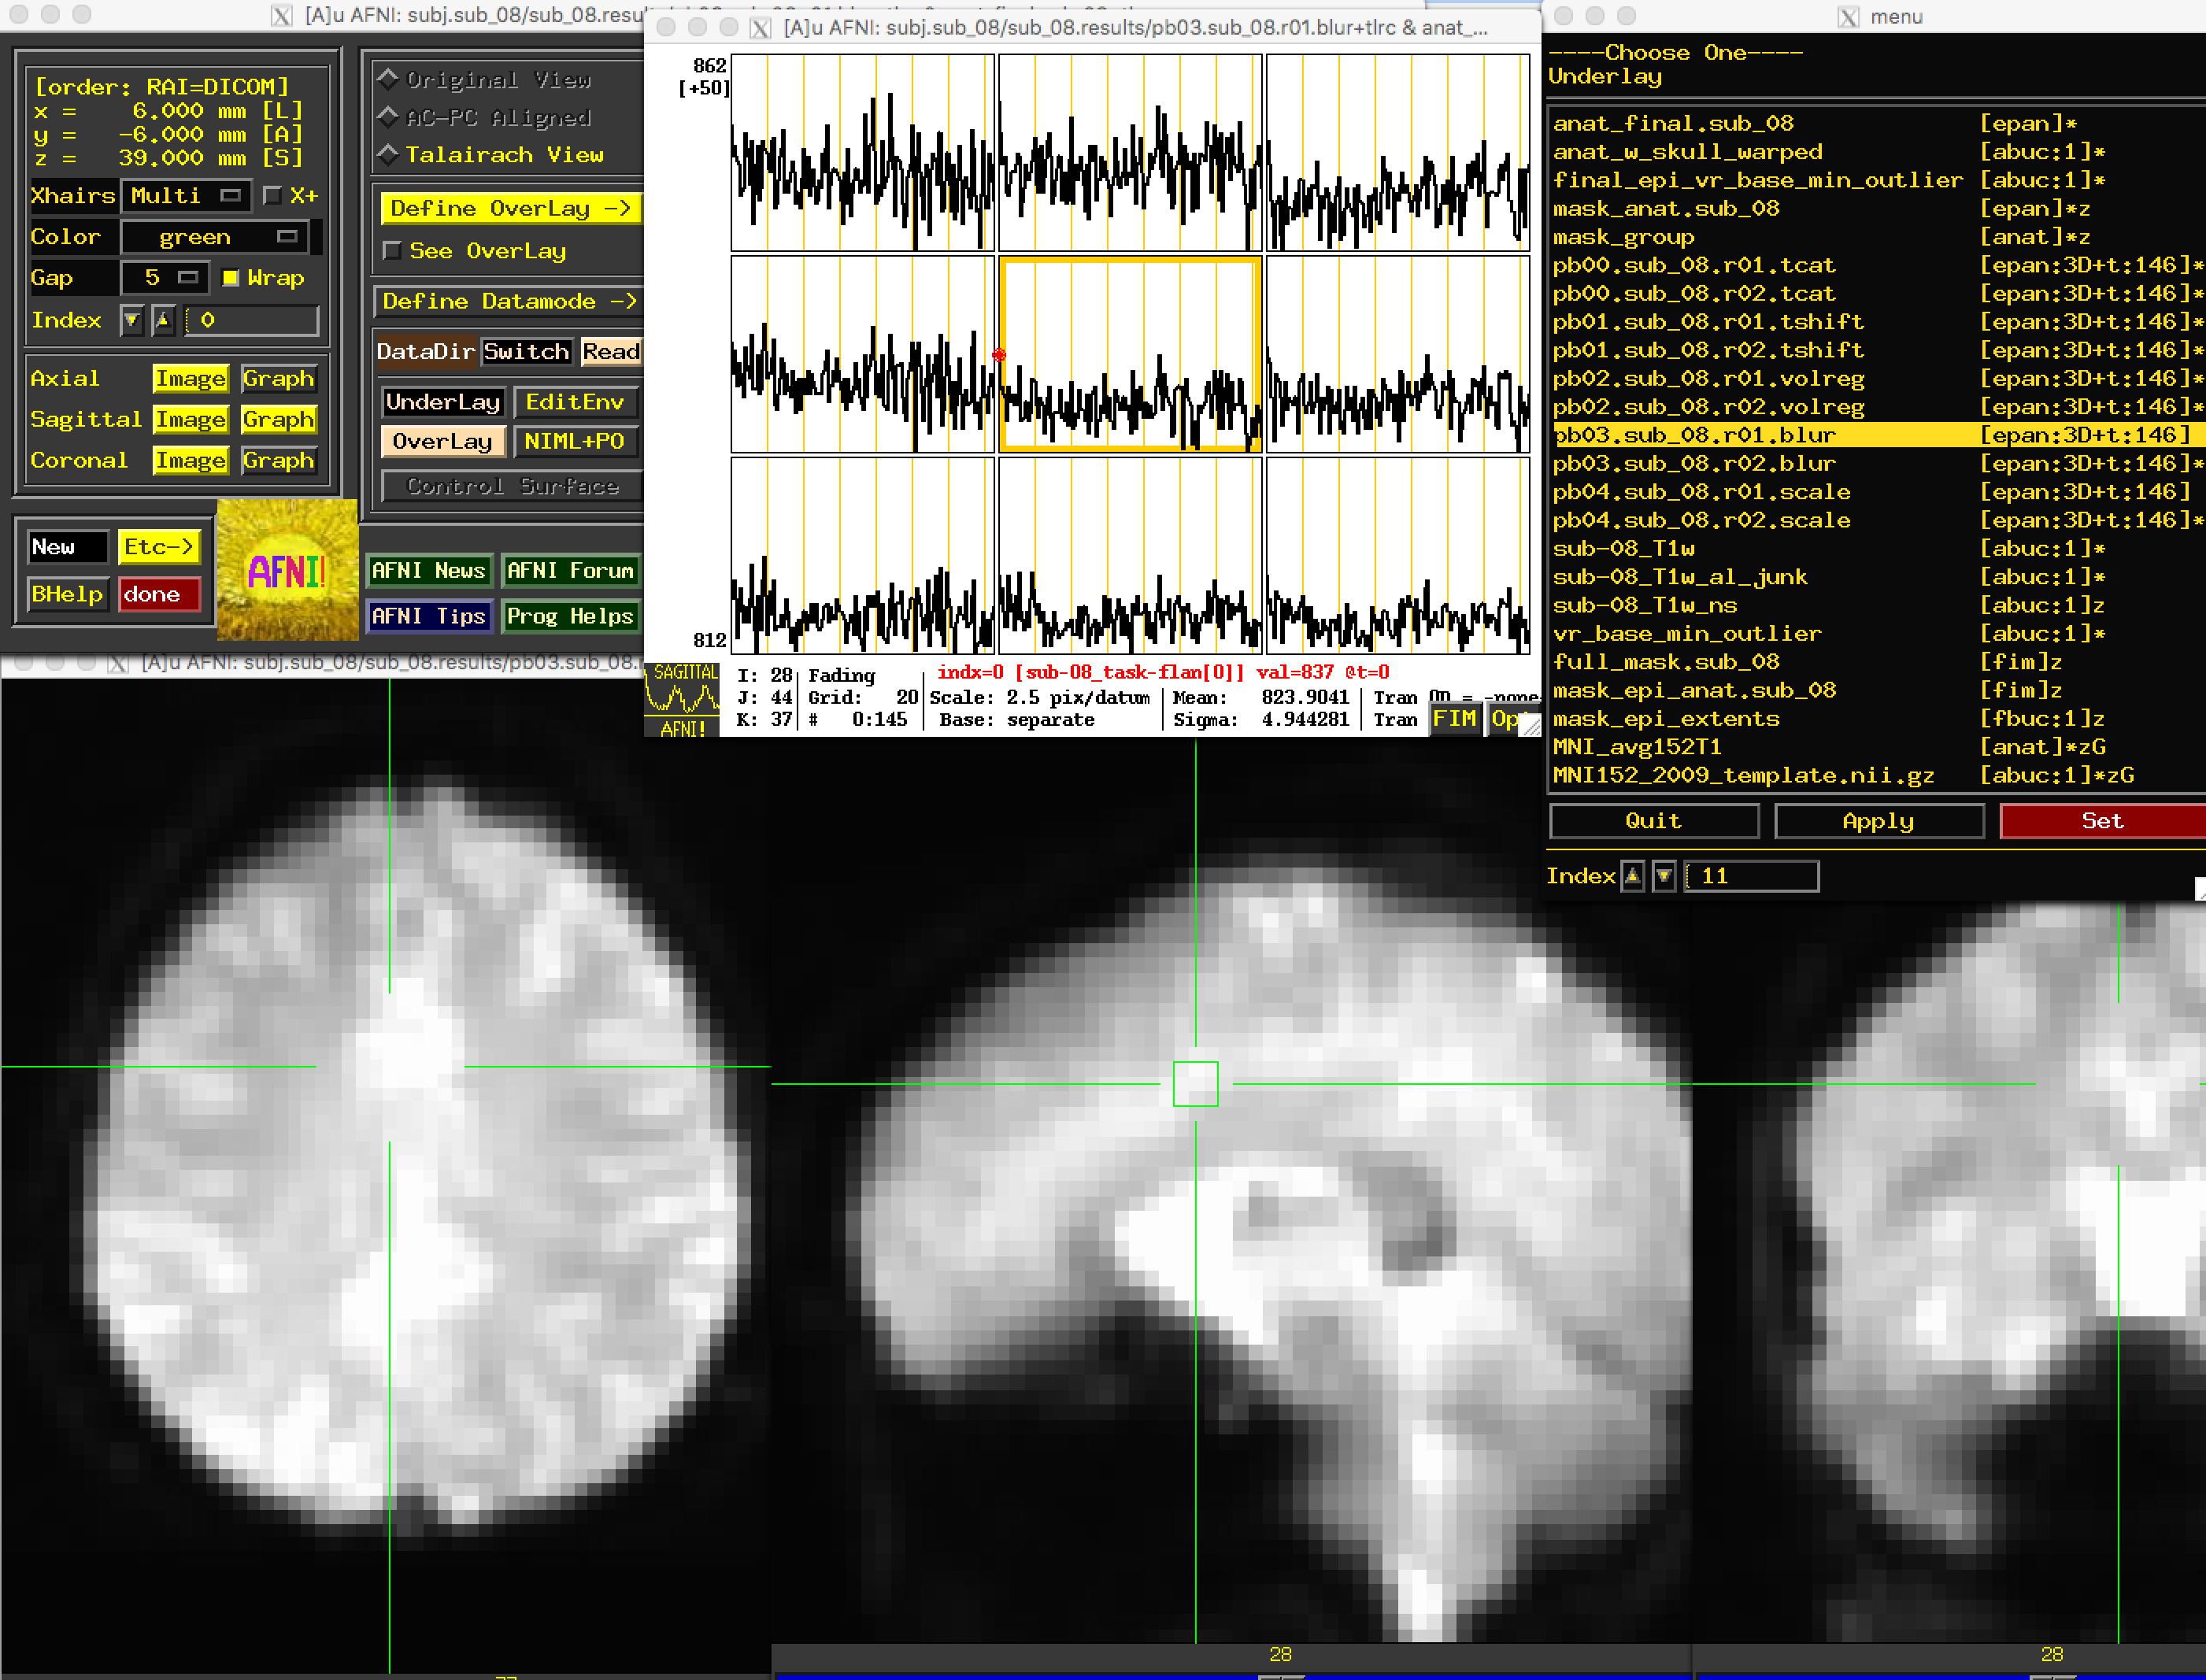Open the Coronal Image viewer
The height and width of the screenshot is (1680, 2206).
[190, 461]
